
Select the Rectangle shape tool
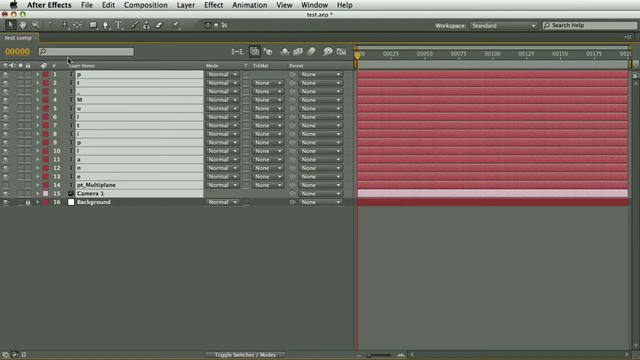tap(93, 25)
